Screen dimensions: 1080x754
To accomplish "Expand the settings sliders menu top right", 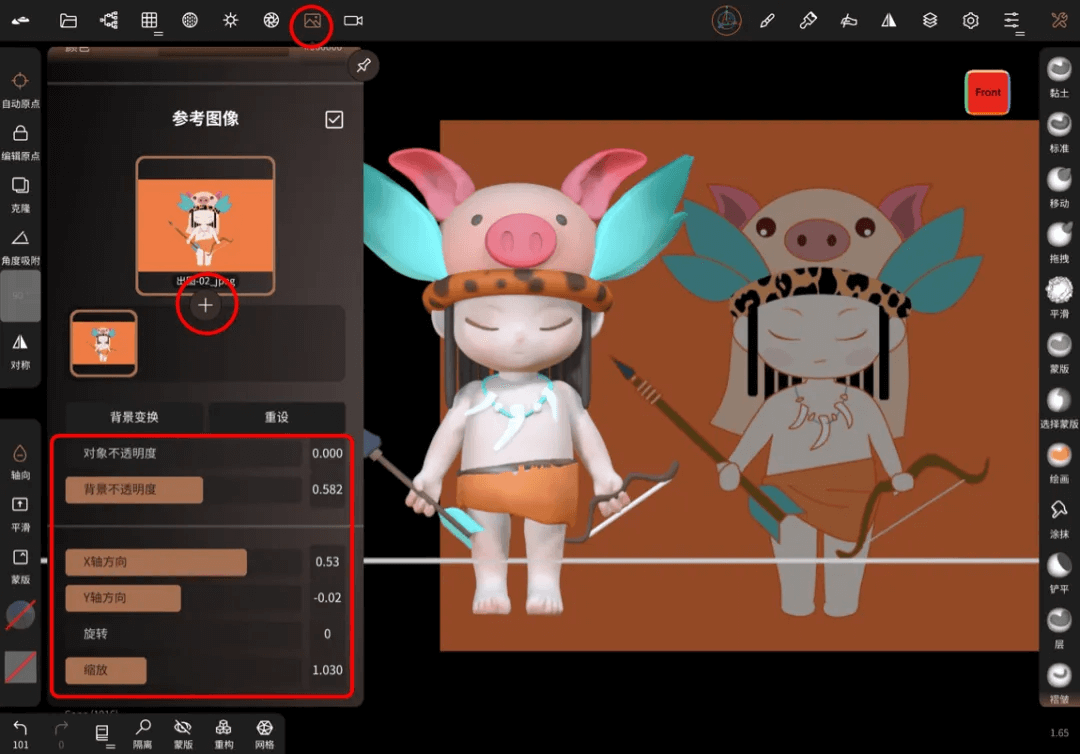I will pos(1012,21).
